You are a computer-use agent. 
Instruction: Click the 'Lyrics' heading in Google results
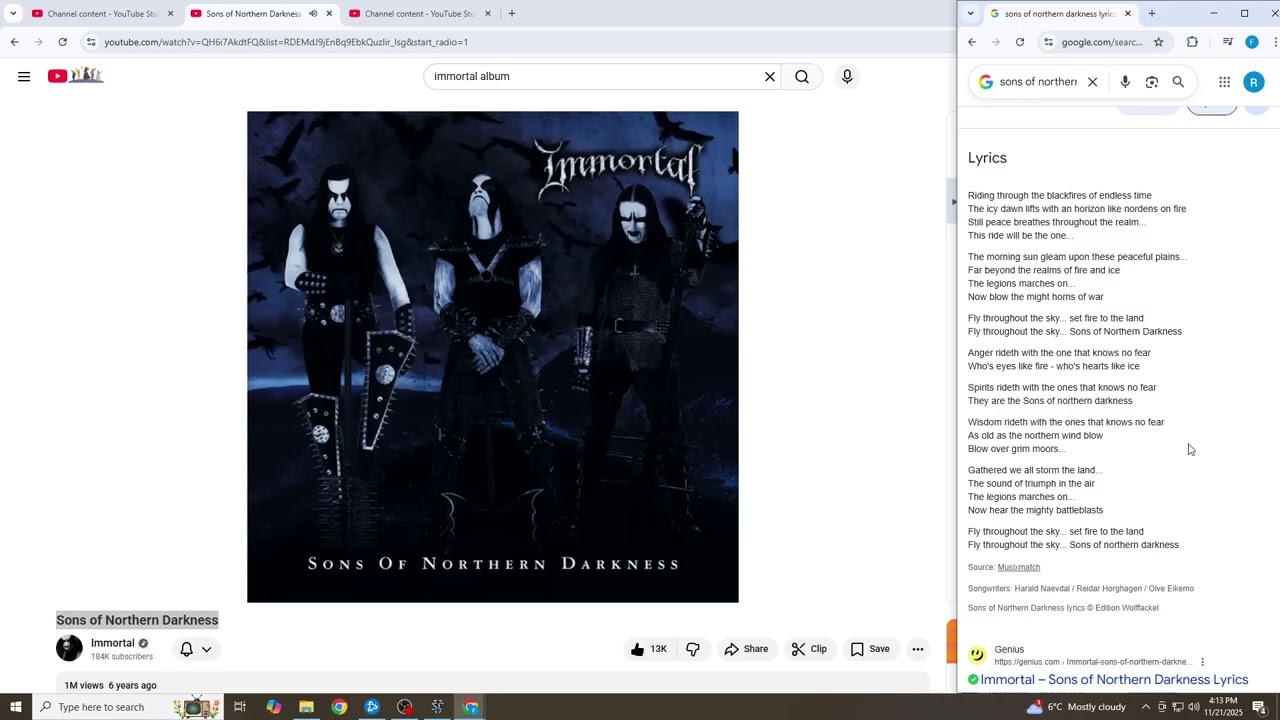tap(987, 158)
